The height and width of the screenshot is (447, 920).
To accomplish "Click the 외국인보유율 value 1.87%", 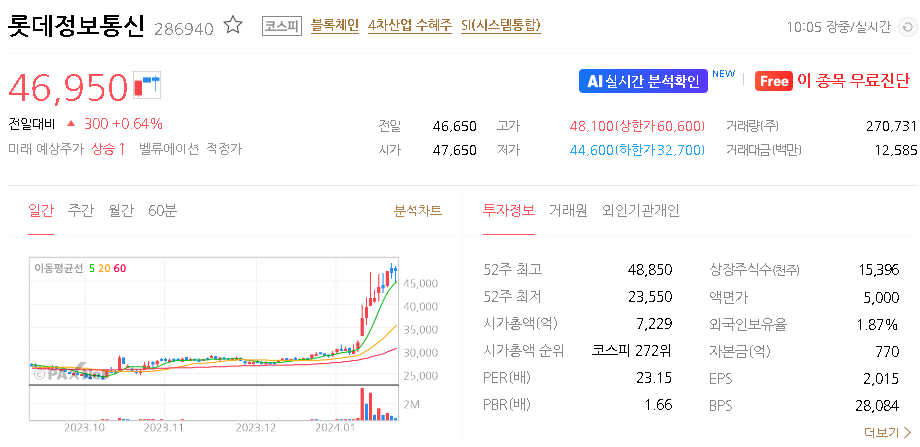I will [878, 324].
